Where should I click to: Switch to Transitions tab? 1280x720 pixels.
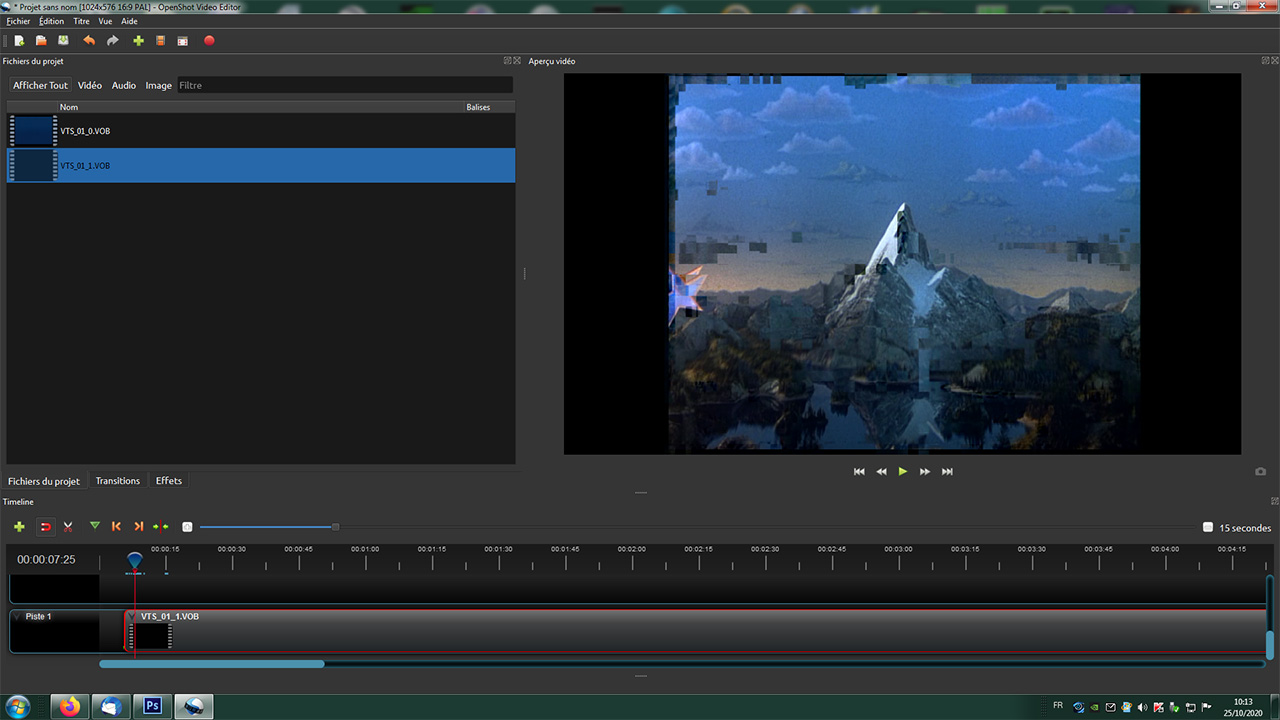(118, 481)
